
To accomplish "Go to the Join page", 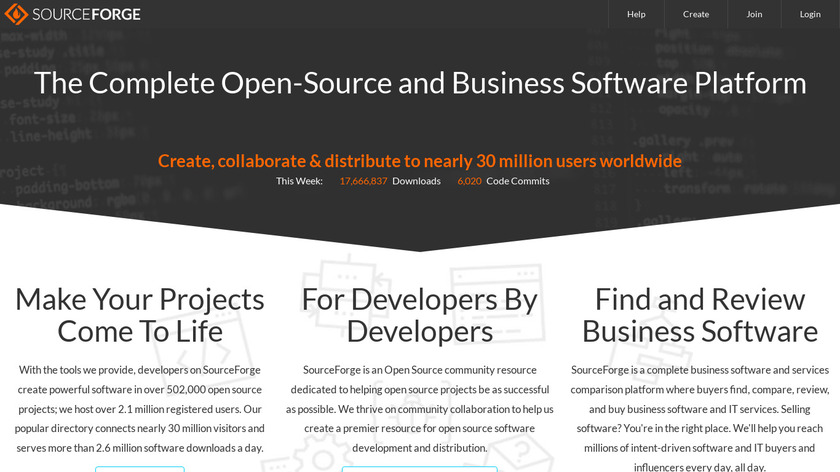I will (754, 14).
